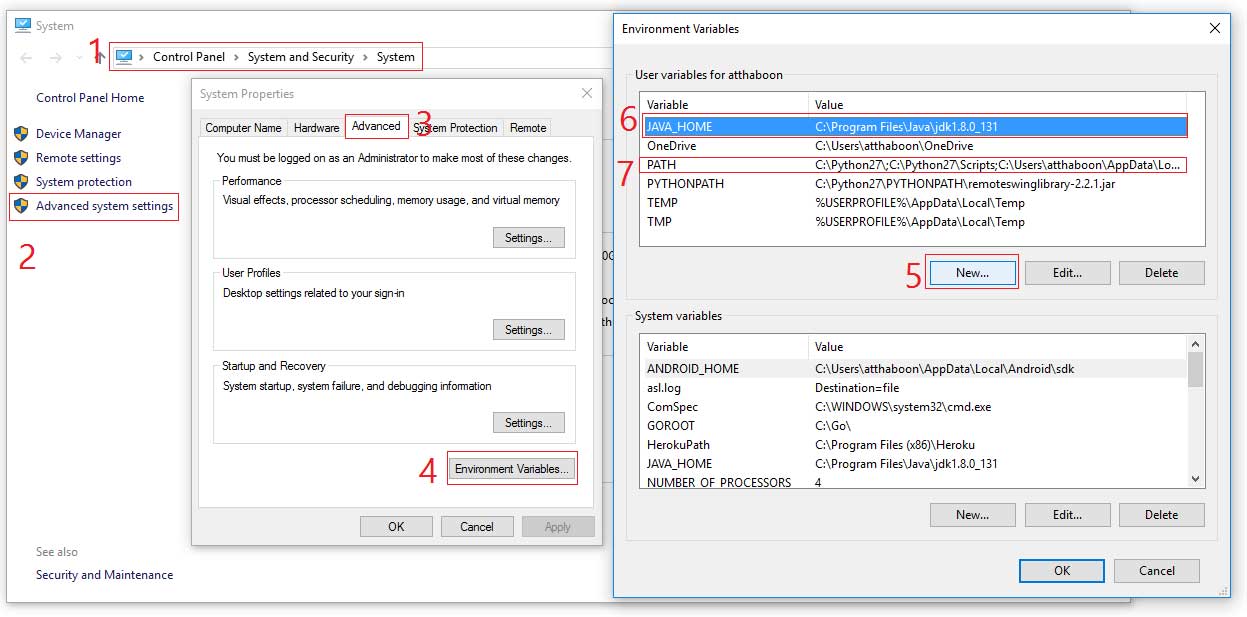The height and width of the screenshot is (617, 1247).
Task: Select the Advanced tab
Action: pos(376,126)
